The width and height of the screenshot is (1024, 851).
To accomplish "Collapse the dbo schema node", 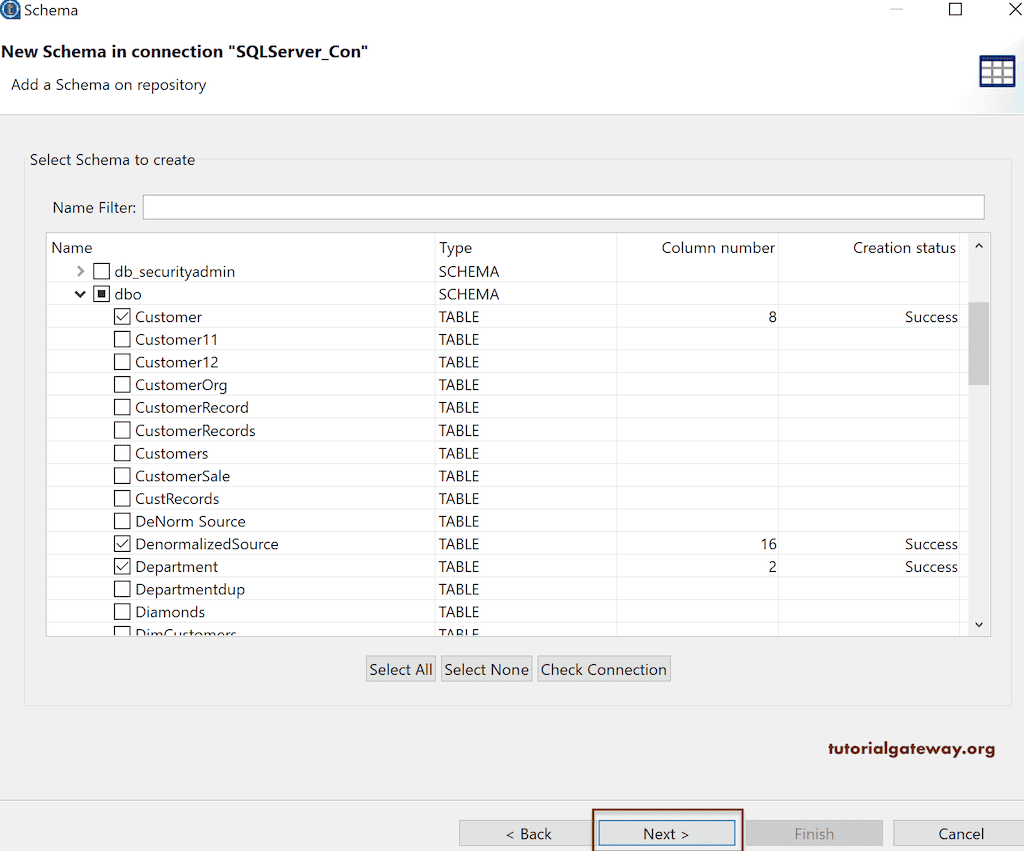I will point(80,293).
